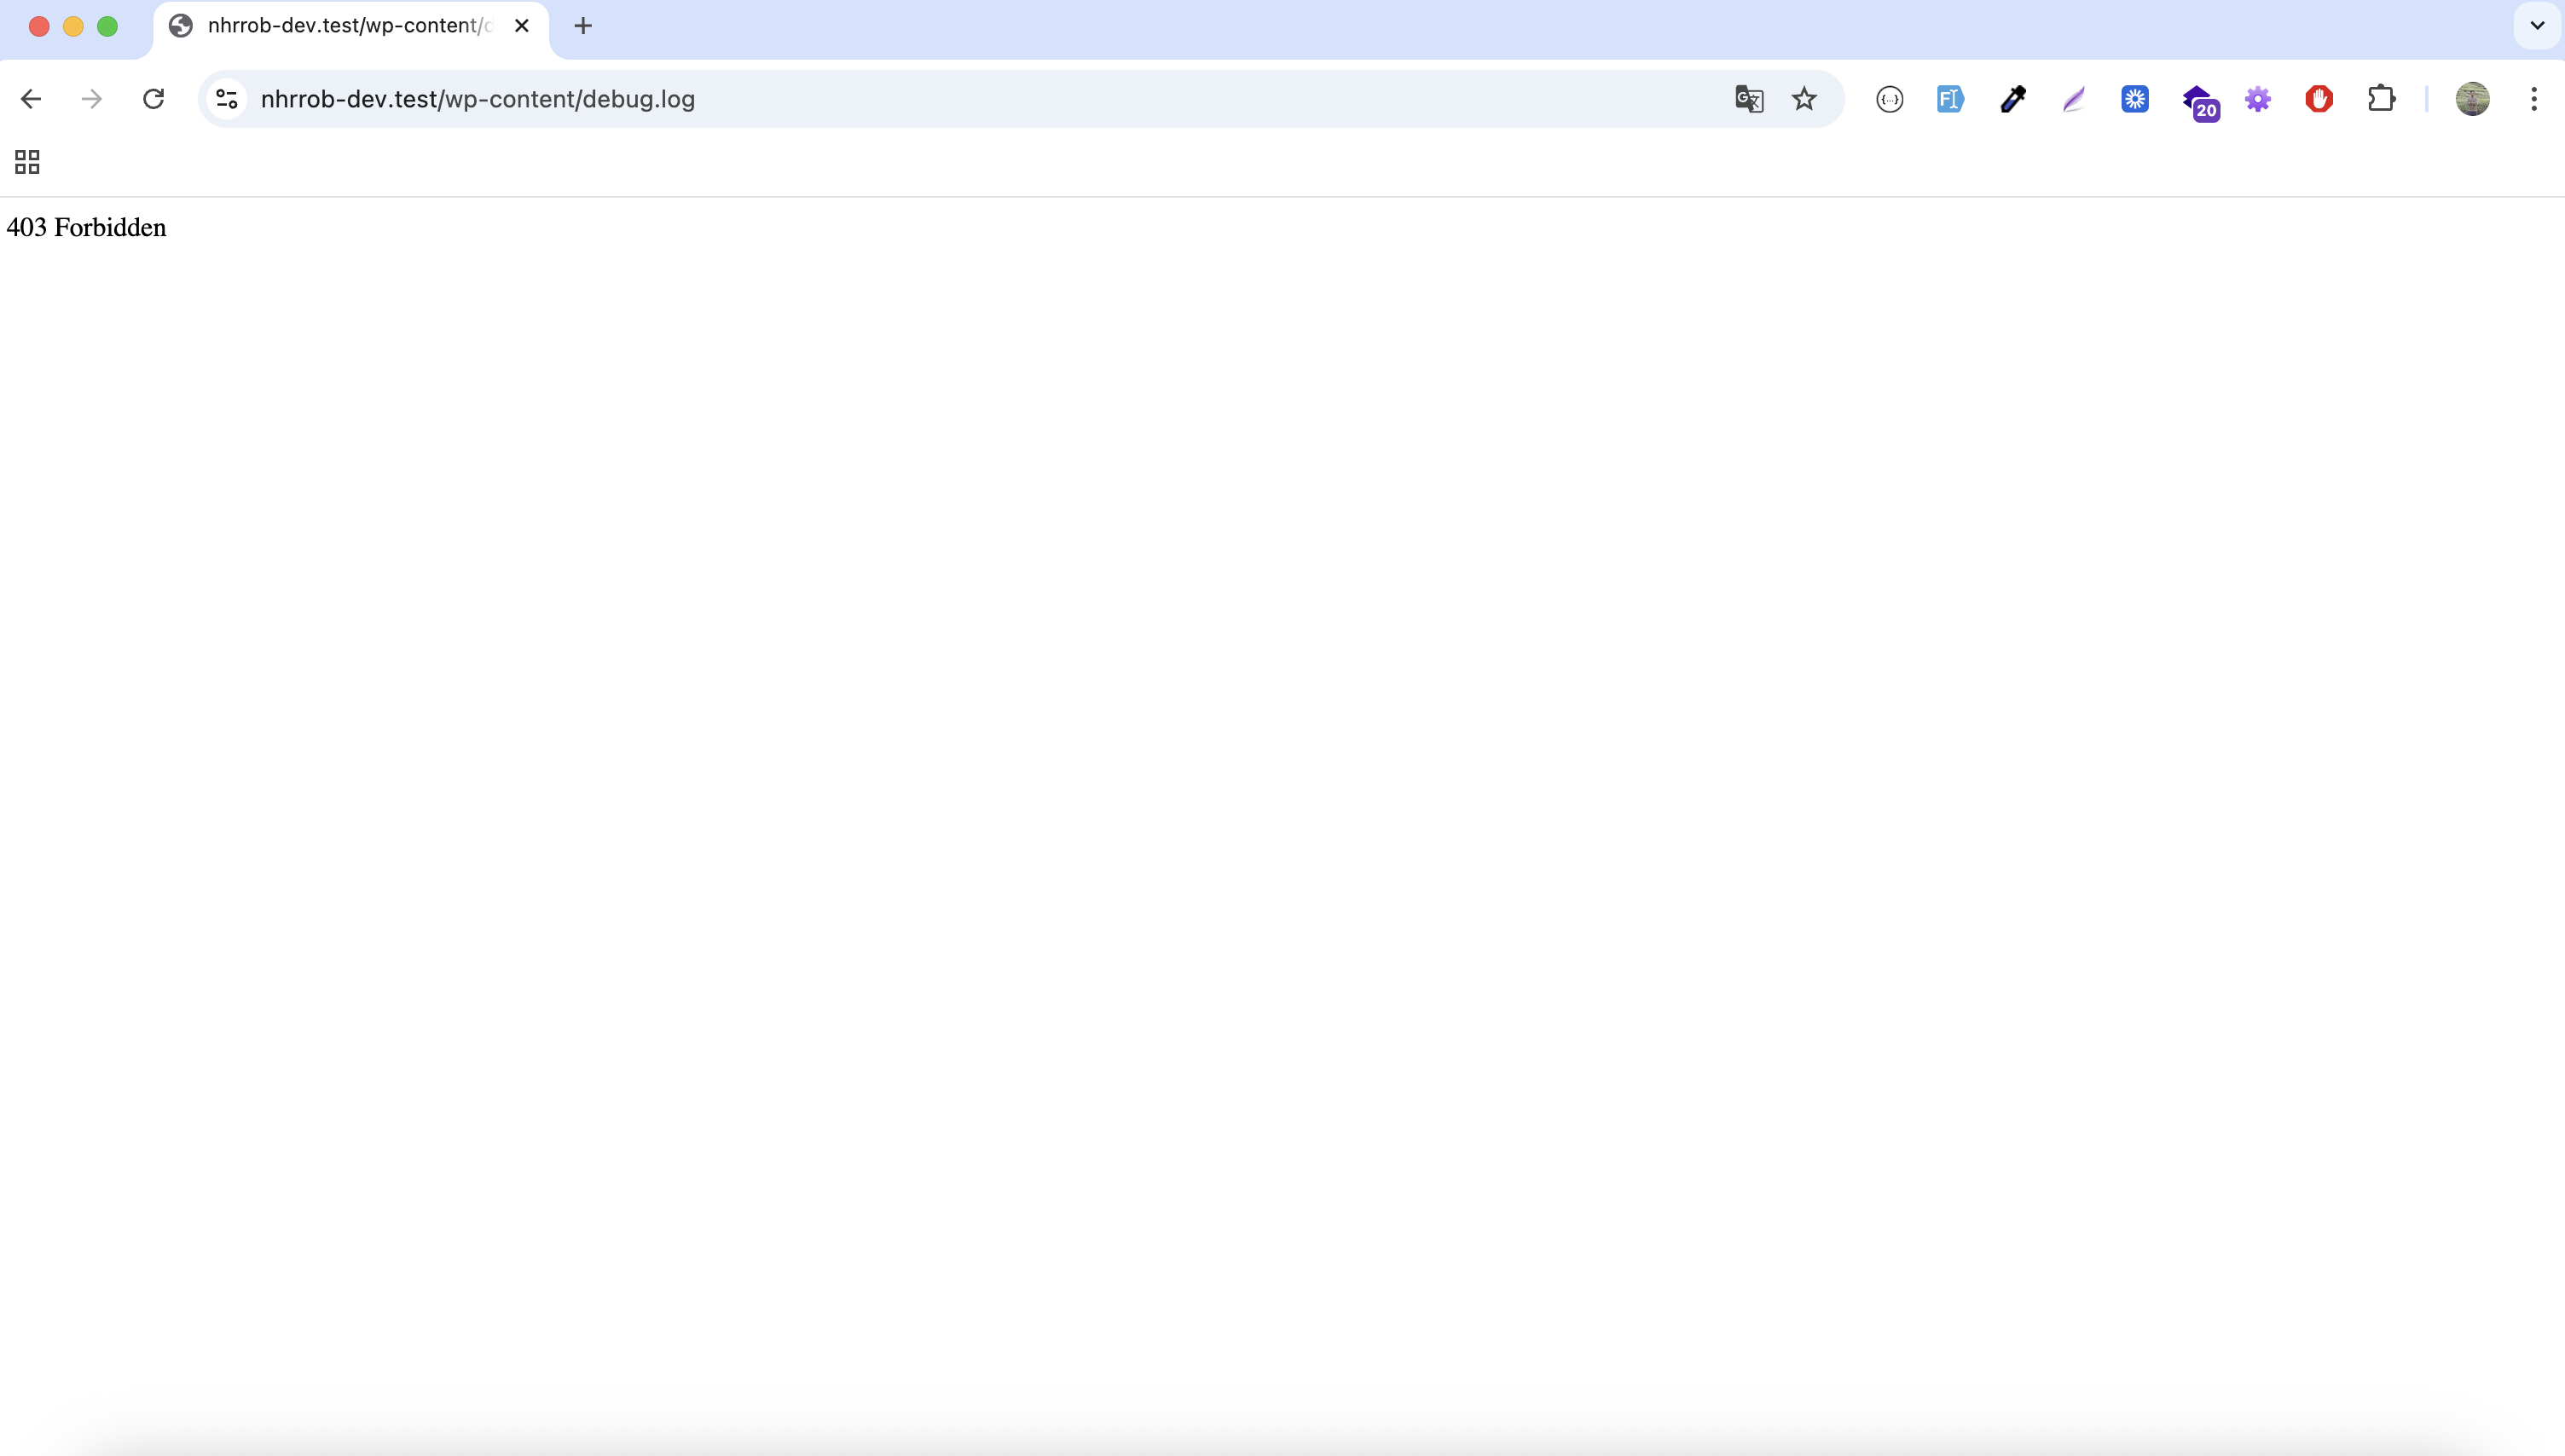Open a new tab with the plus button
Viewport: 2565px width, 1456px height.
(583, 26)
